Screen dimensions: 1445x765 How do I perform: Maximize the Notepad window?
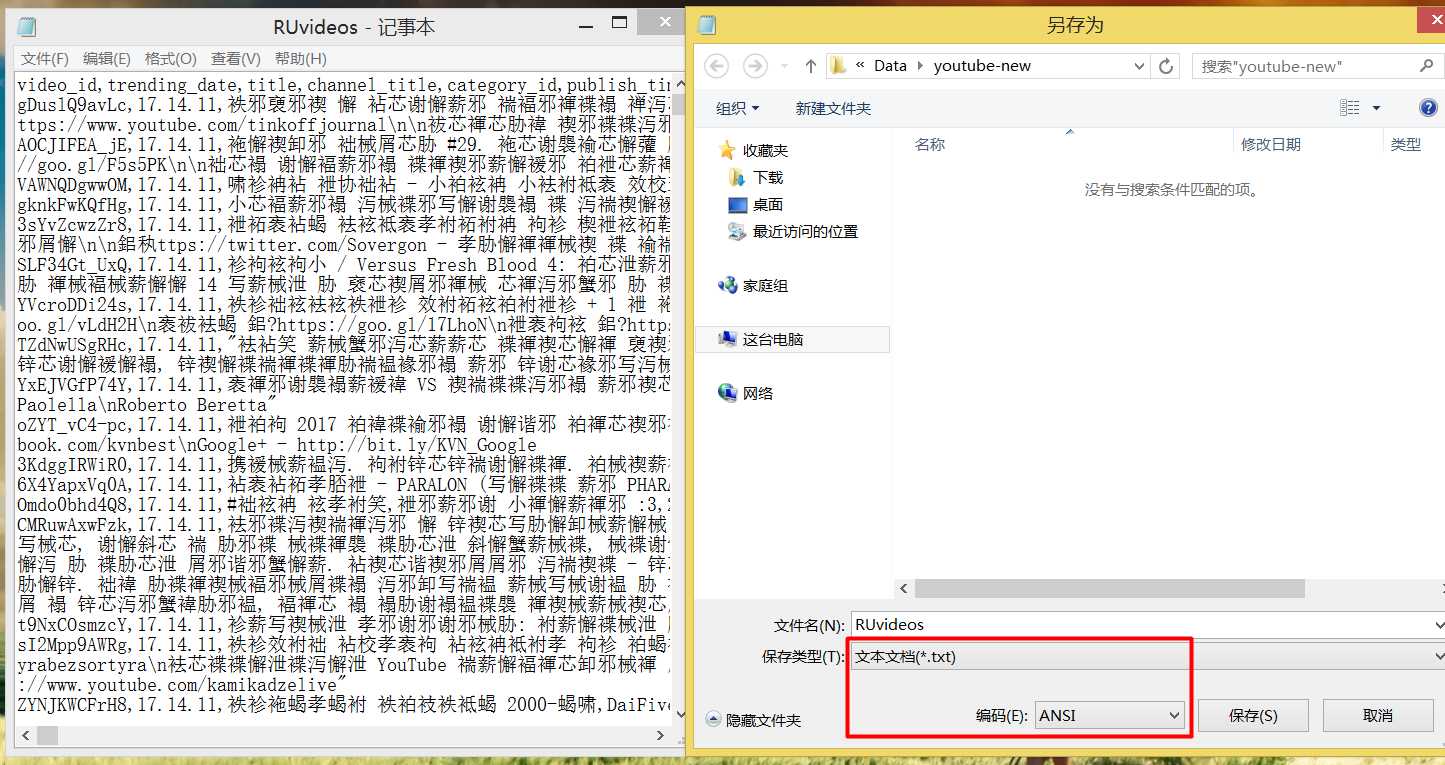[x=619, y=21]
